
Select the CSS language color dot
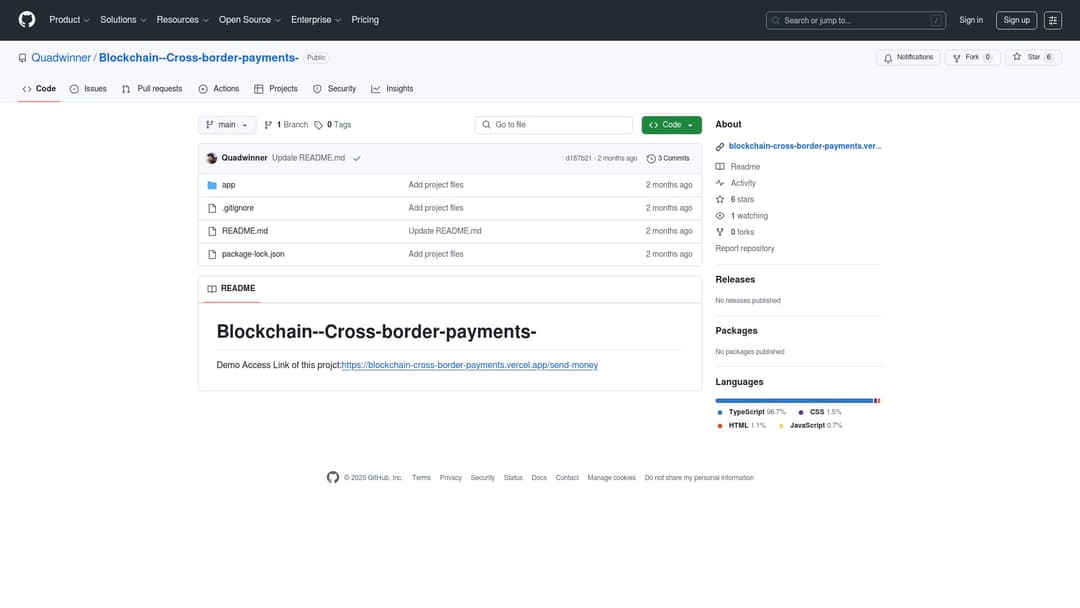tap(799, 411)
